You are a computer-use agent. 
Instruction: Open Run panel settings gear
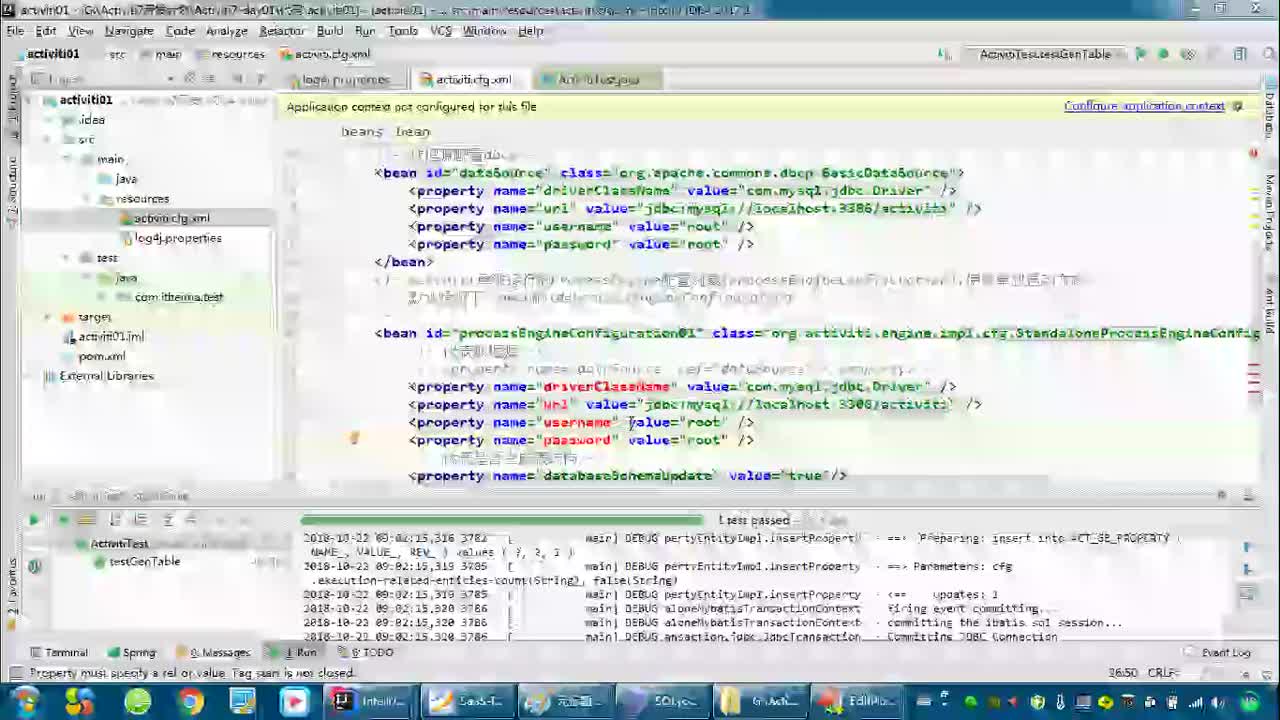tap(1222, 496)
